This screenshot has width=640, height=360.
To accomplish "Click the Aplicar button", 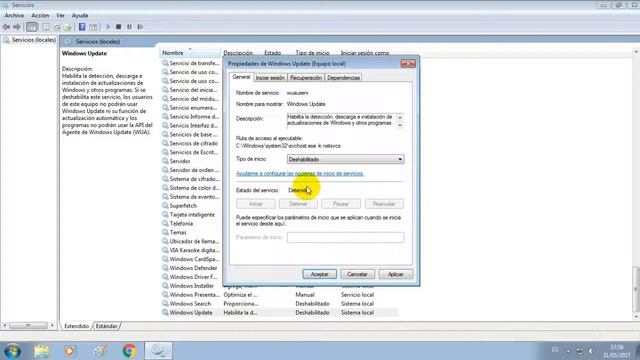I will pos(396,274).
